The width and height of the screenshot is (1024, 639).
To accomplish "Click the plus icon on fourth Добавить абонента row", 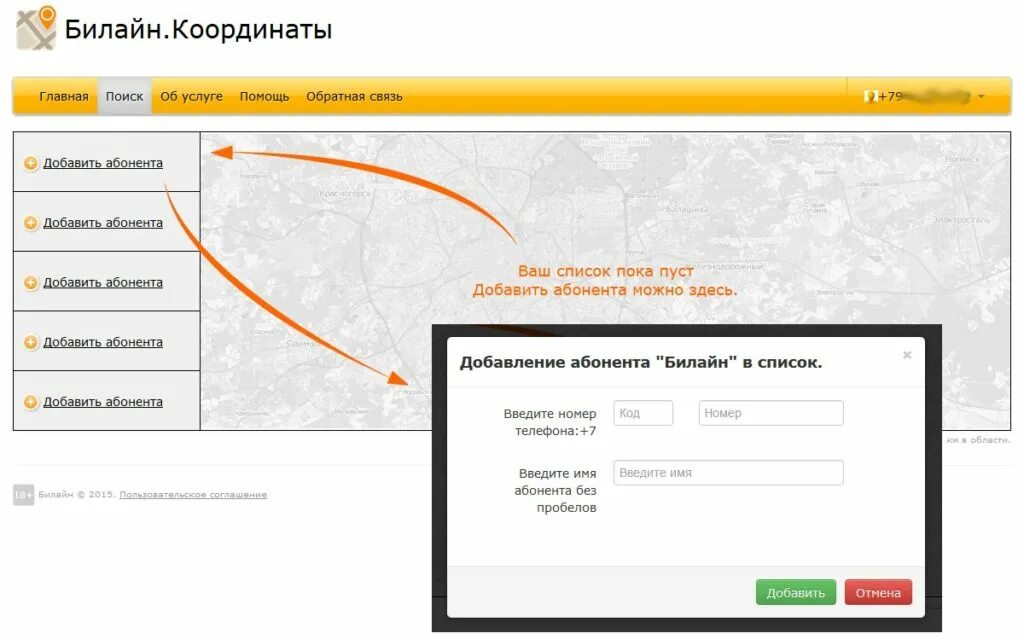I will pos(31,342).
